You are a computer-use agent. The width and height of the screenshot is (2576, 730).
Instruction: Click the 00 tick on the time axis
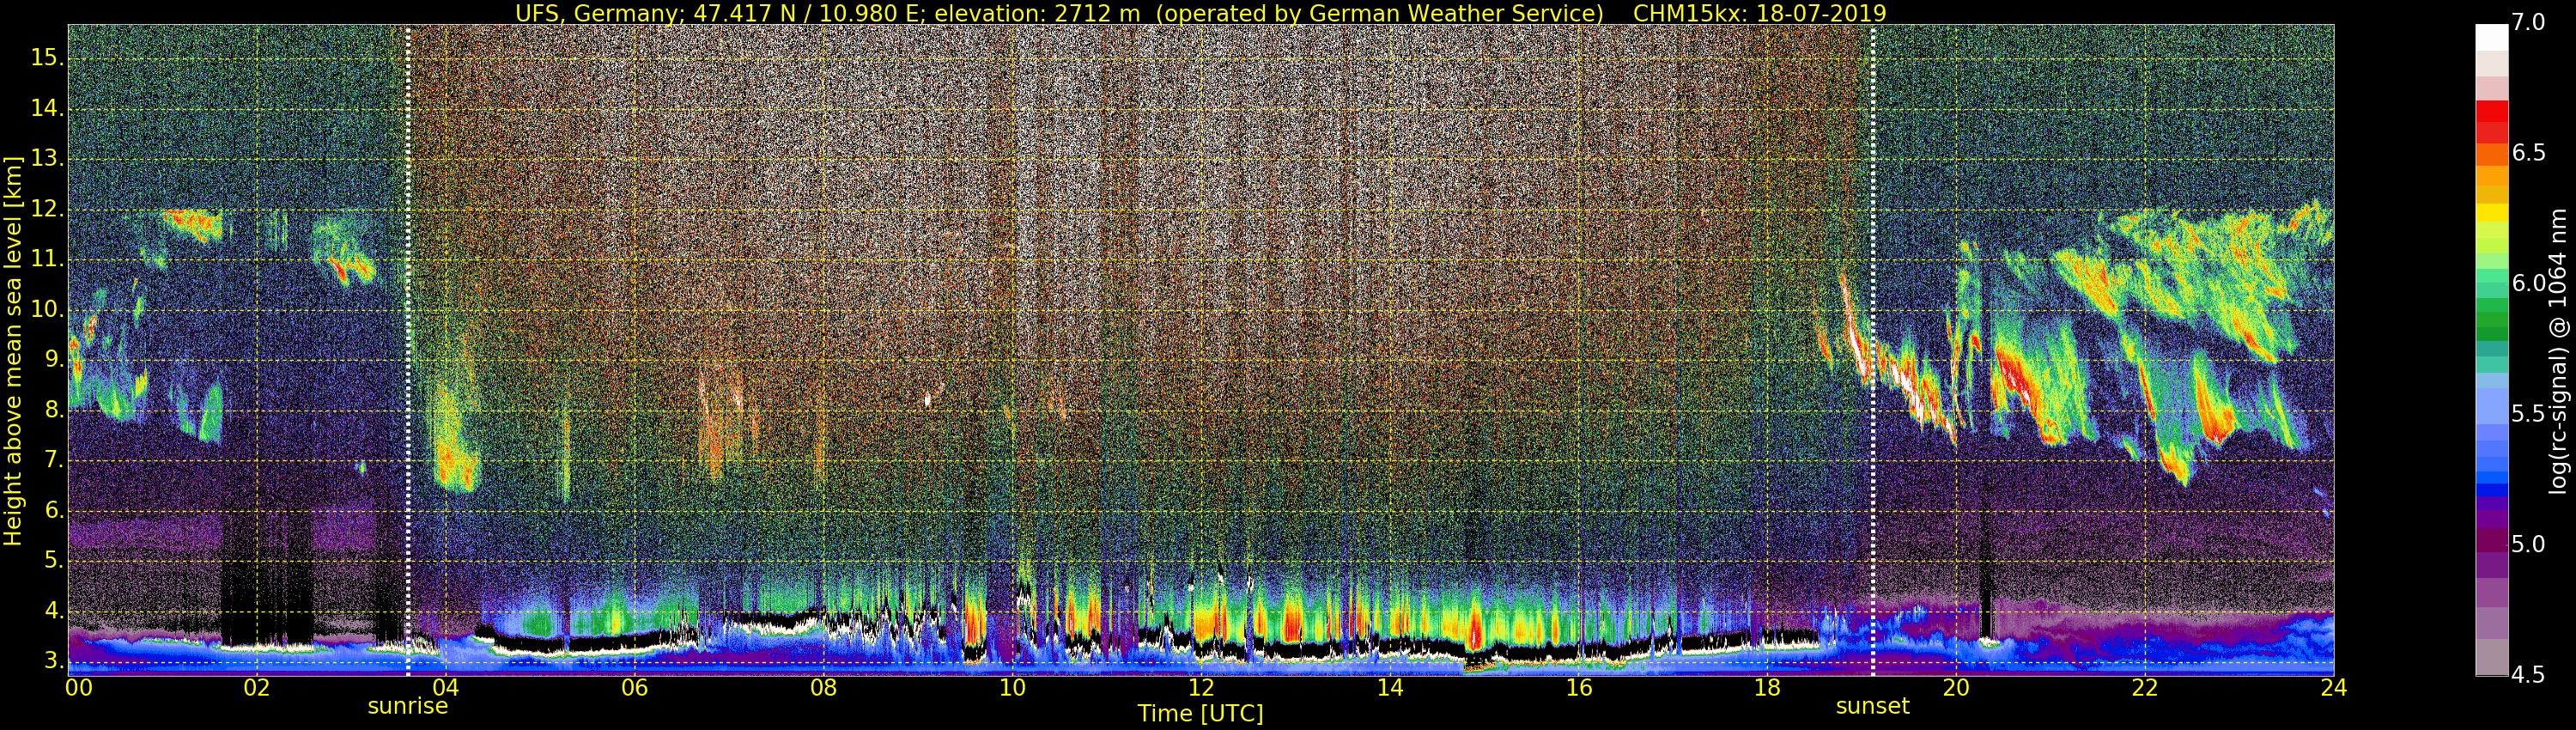(x=78, y=687)
